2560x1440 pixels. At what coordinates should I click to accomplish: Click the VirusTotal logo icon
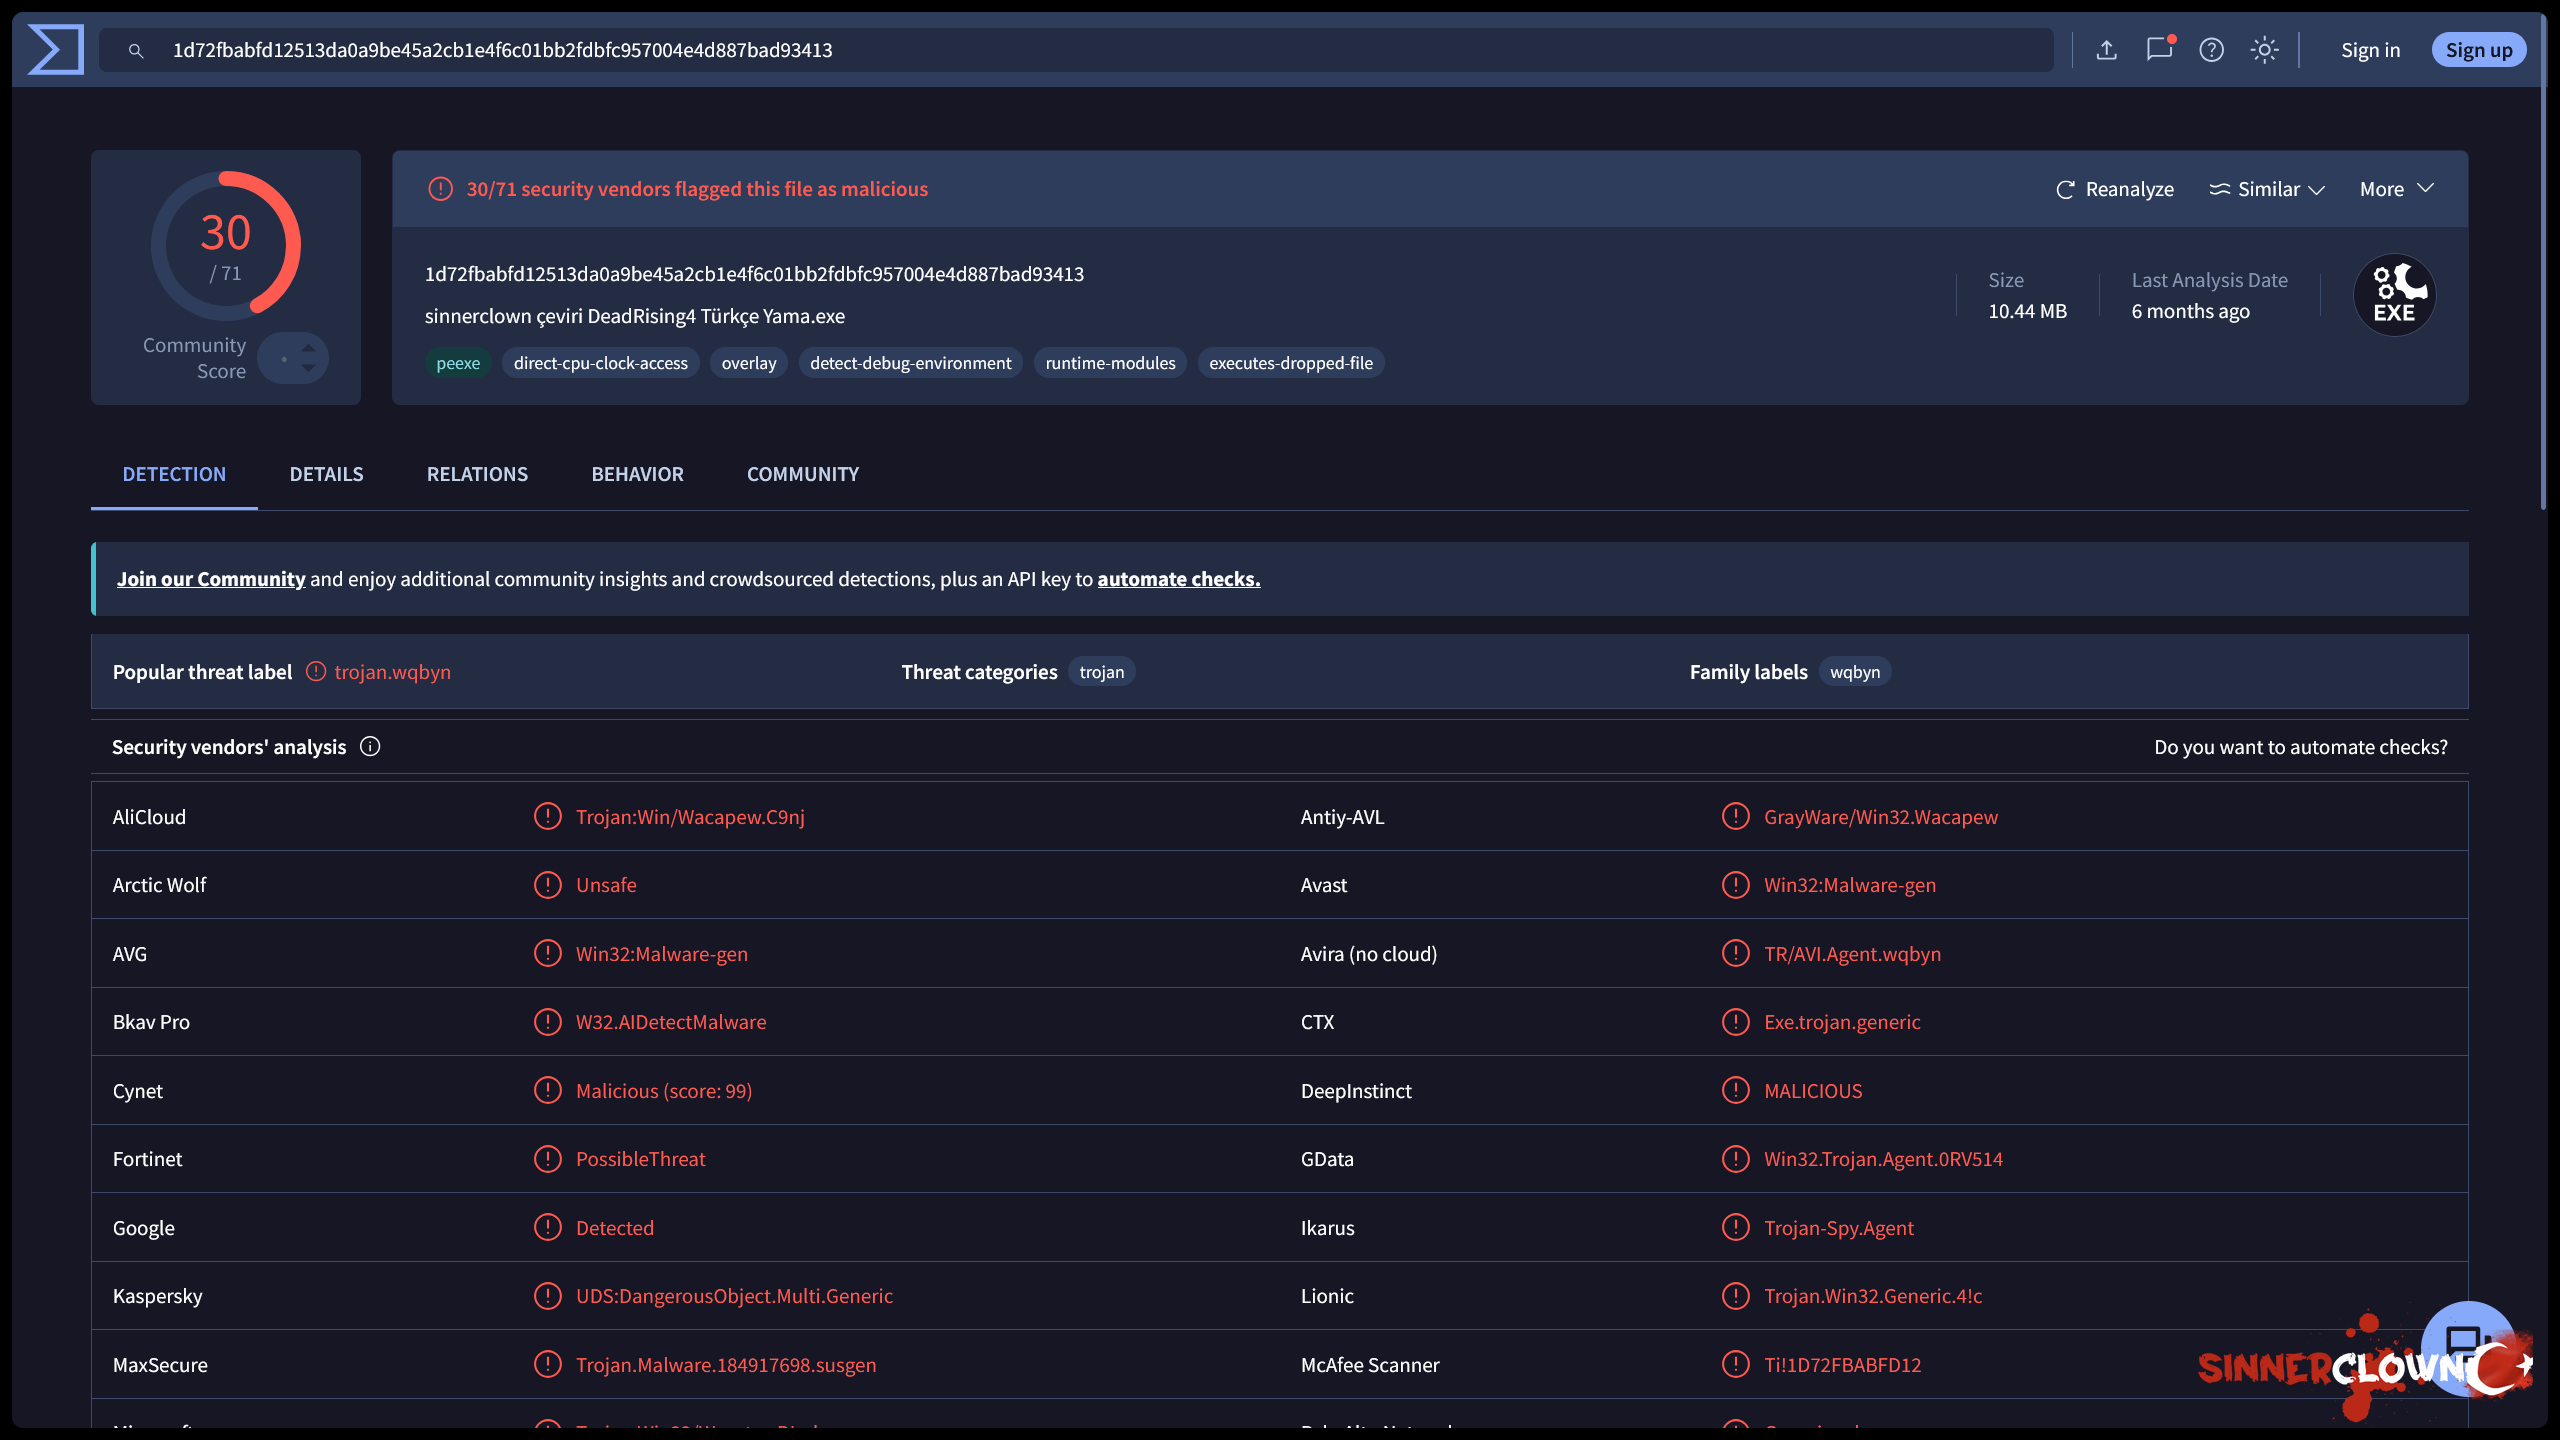point(56,50)
